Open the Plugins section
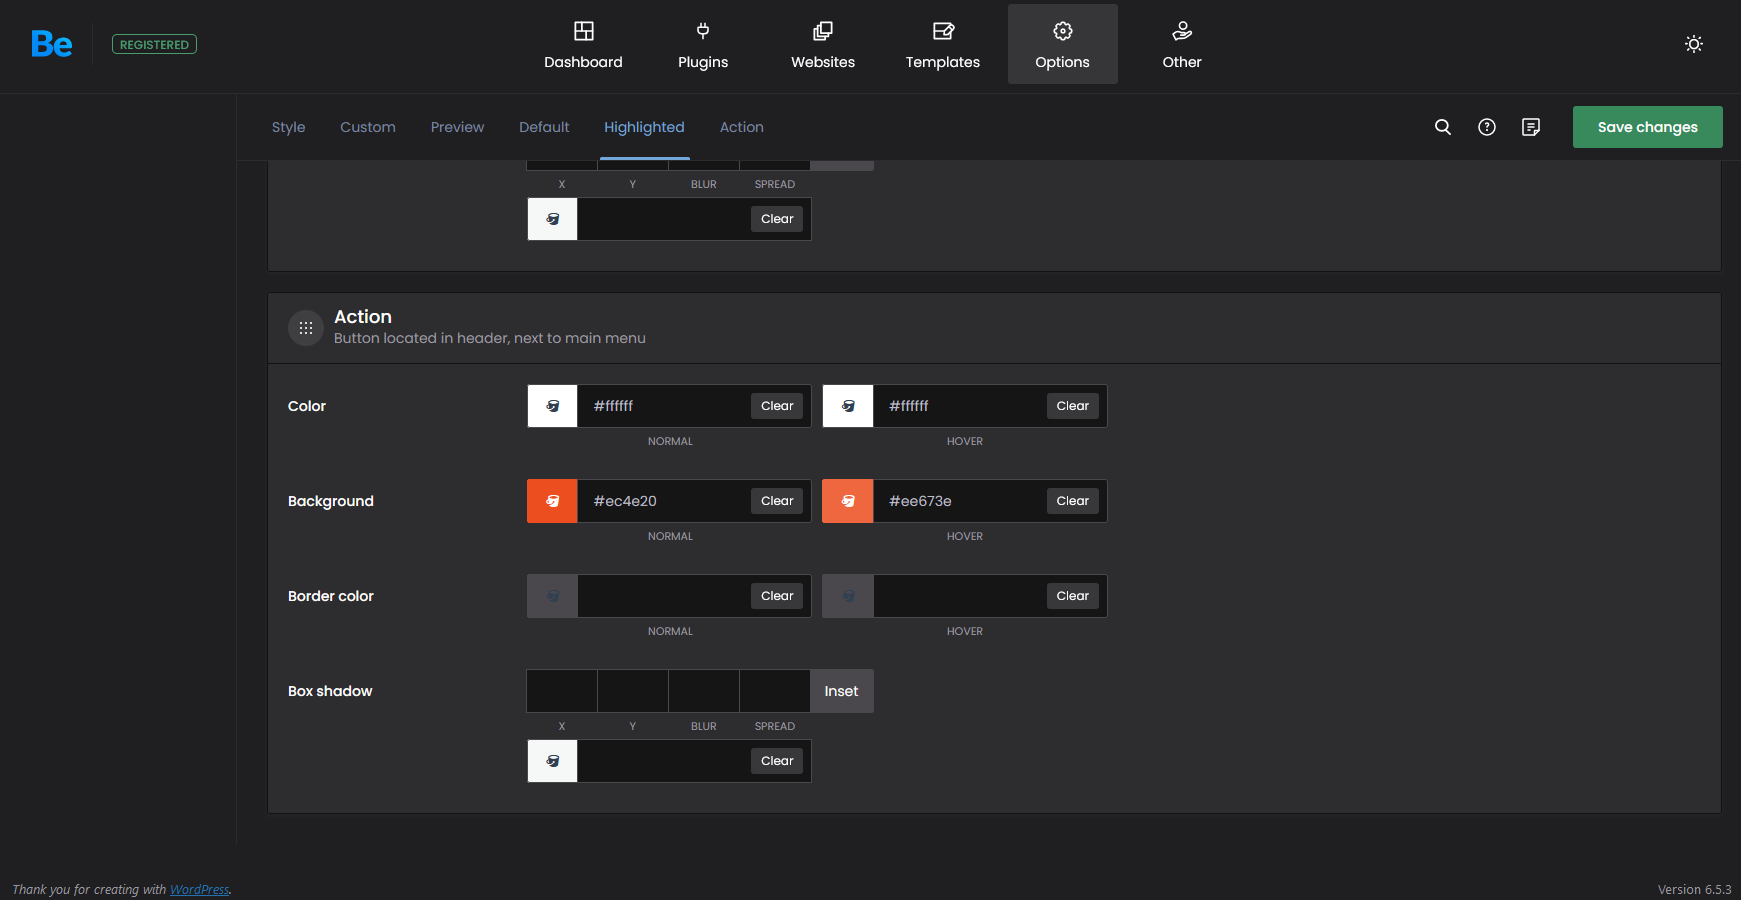1741x900 pixels. pyautogui.click(x=703, y=44)
